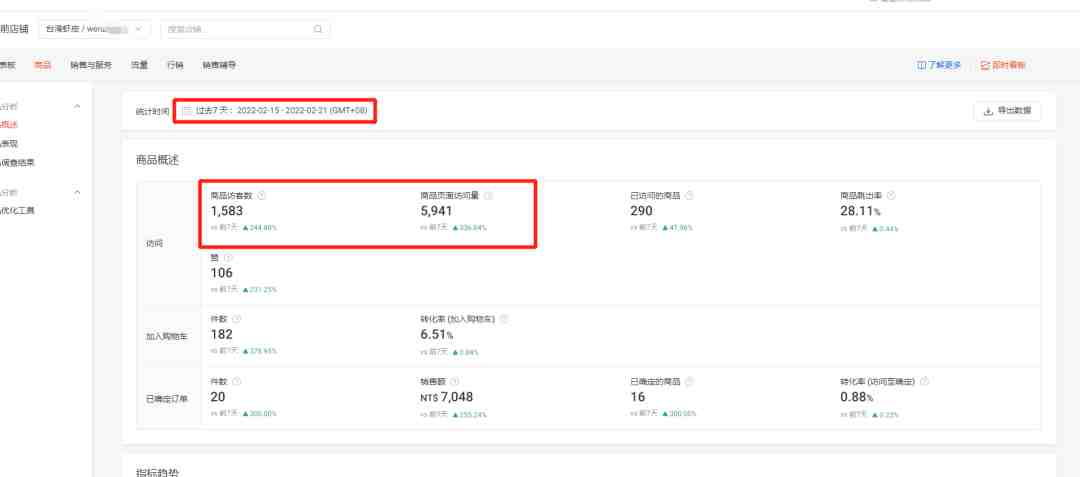
Task: Click the 1,583 product visitors value
Action: click(x=227, y=211)
